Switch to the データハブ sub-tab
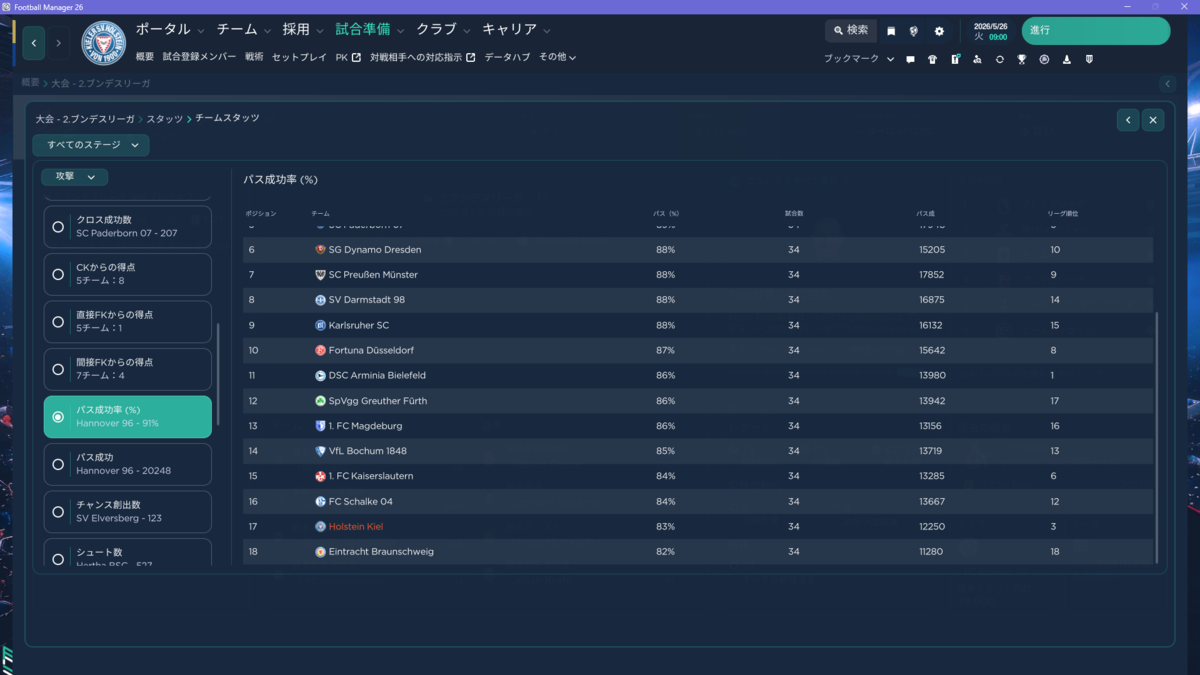The image size is (1200, 675). [x=507, y=58]
